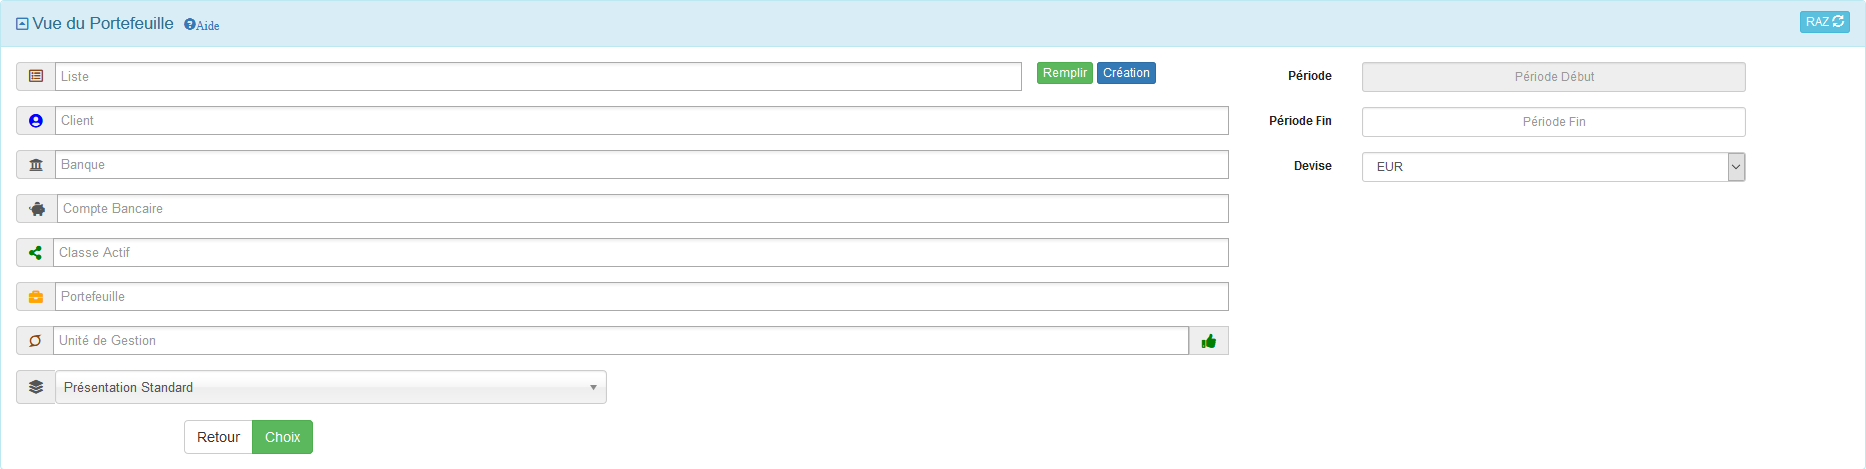Click the orange briefcase icon for Portefeuille
This screenshot has height=469, width=1866.
click(x=36, y=296)
